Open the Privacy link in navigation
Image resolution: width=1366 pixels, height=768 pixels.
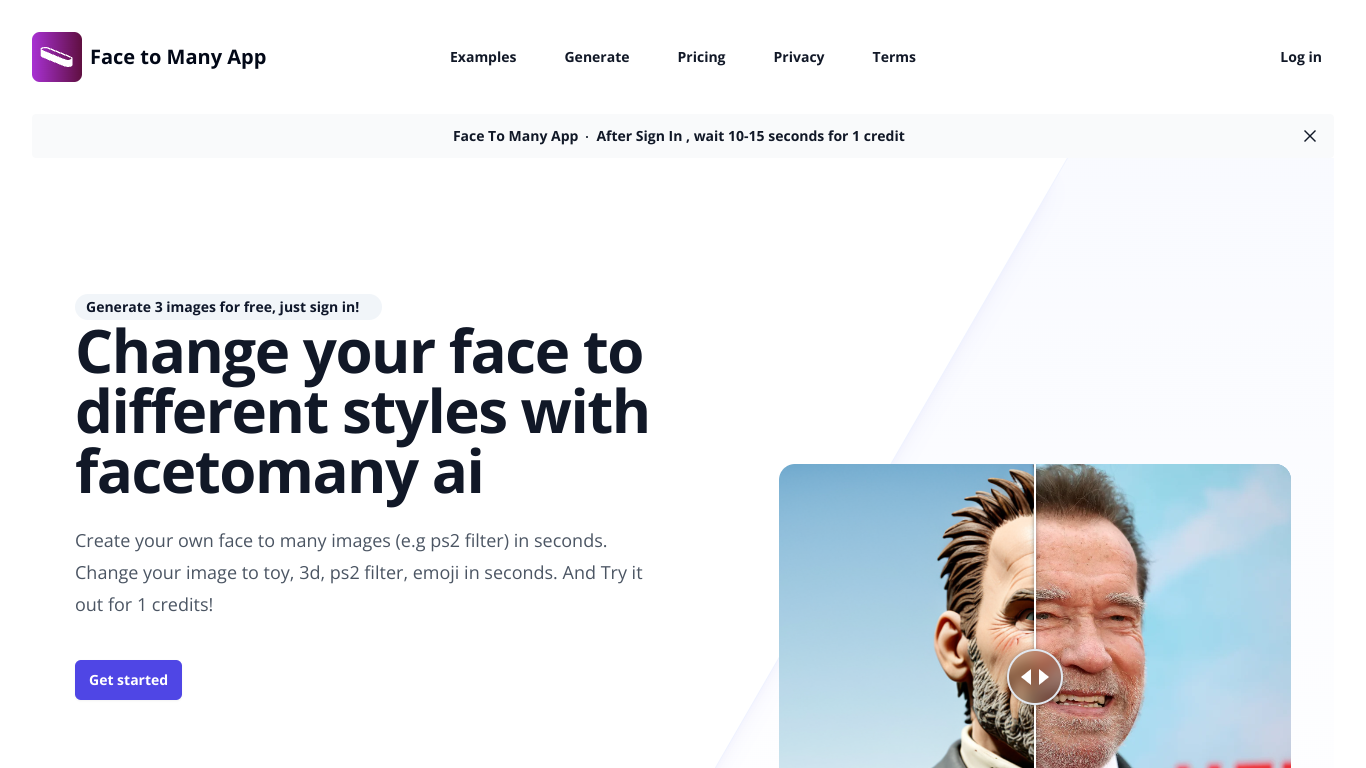coord(799,57)
